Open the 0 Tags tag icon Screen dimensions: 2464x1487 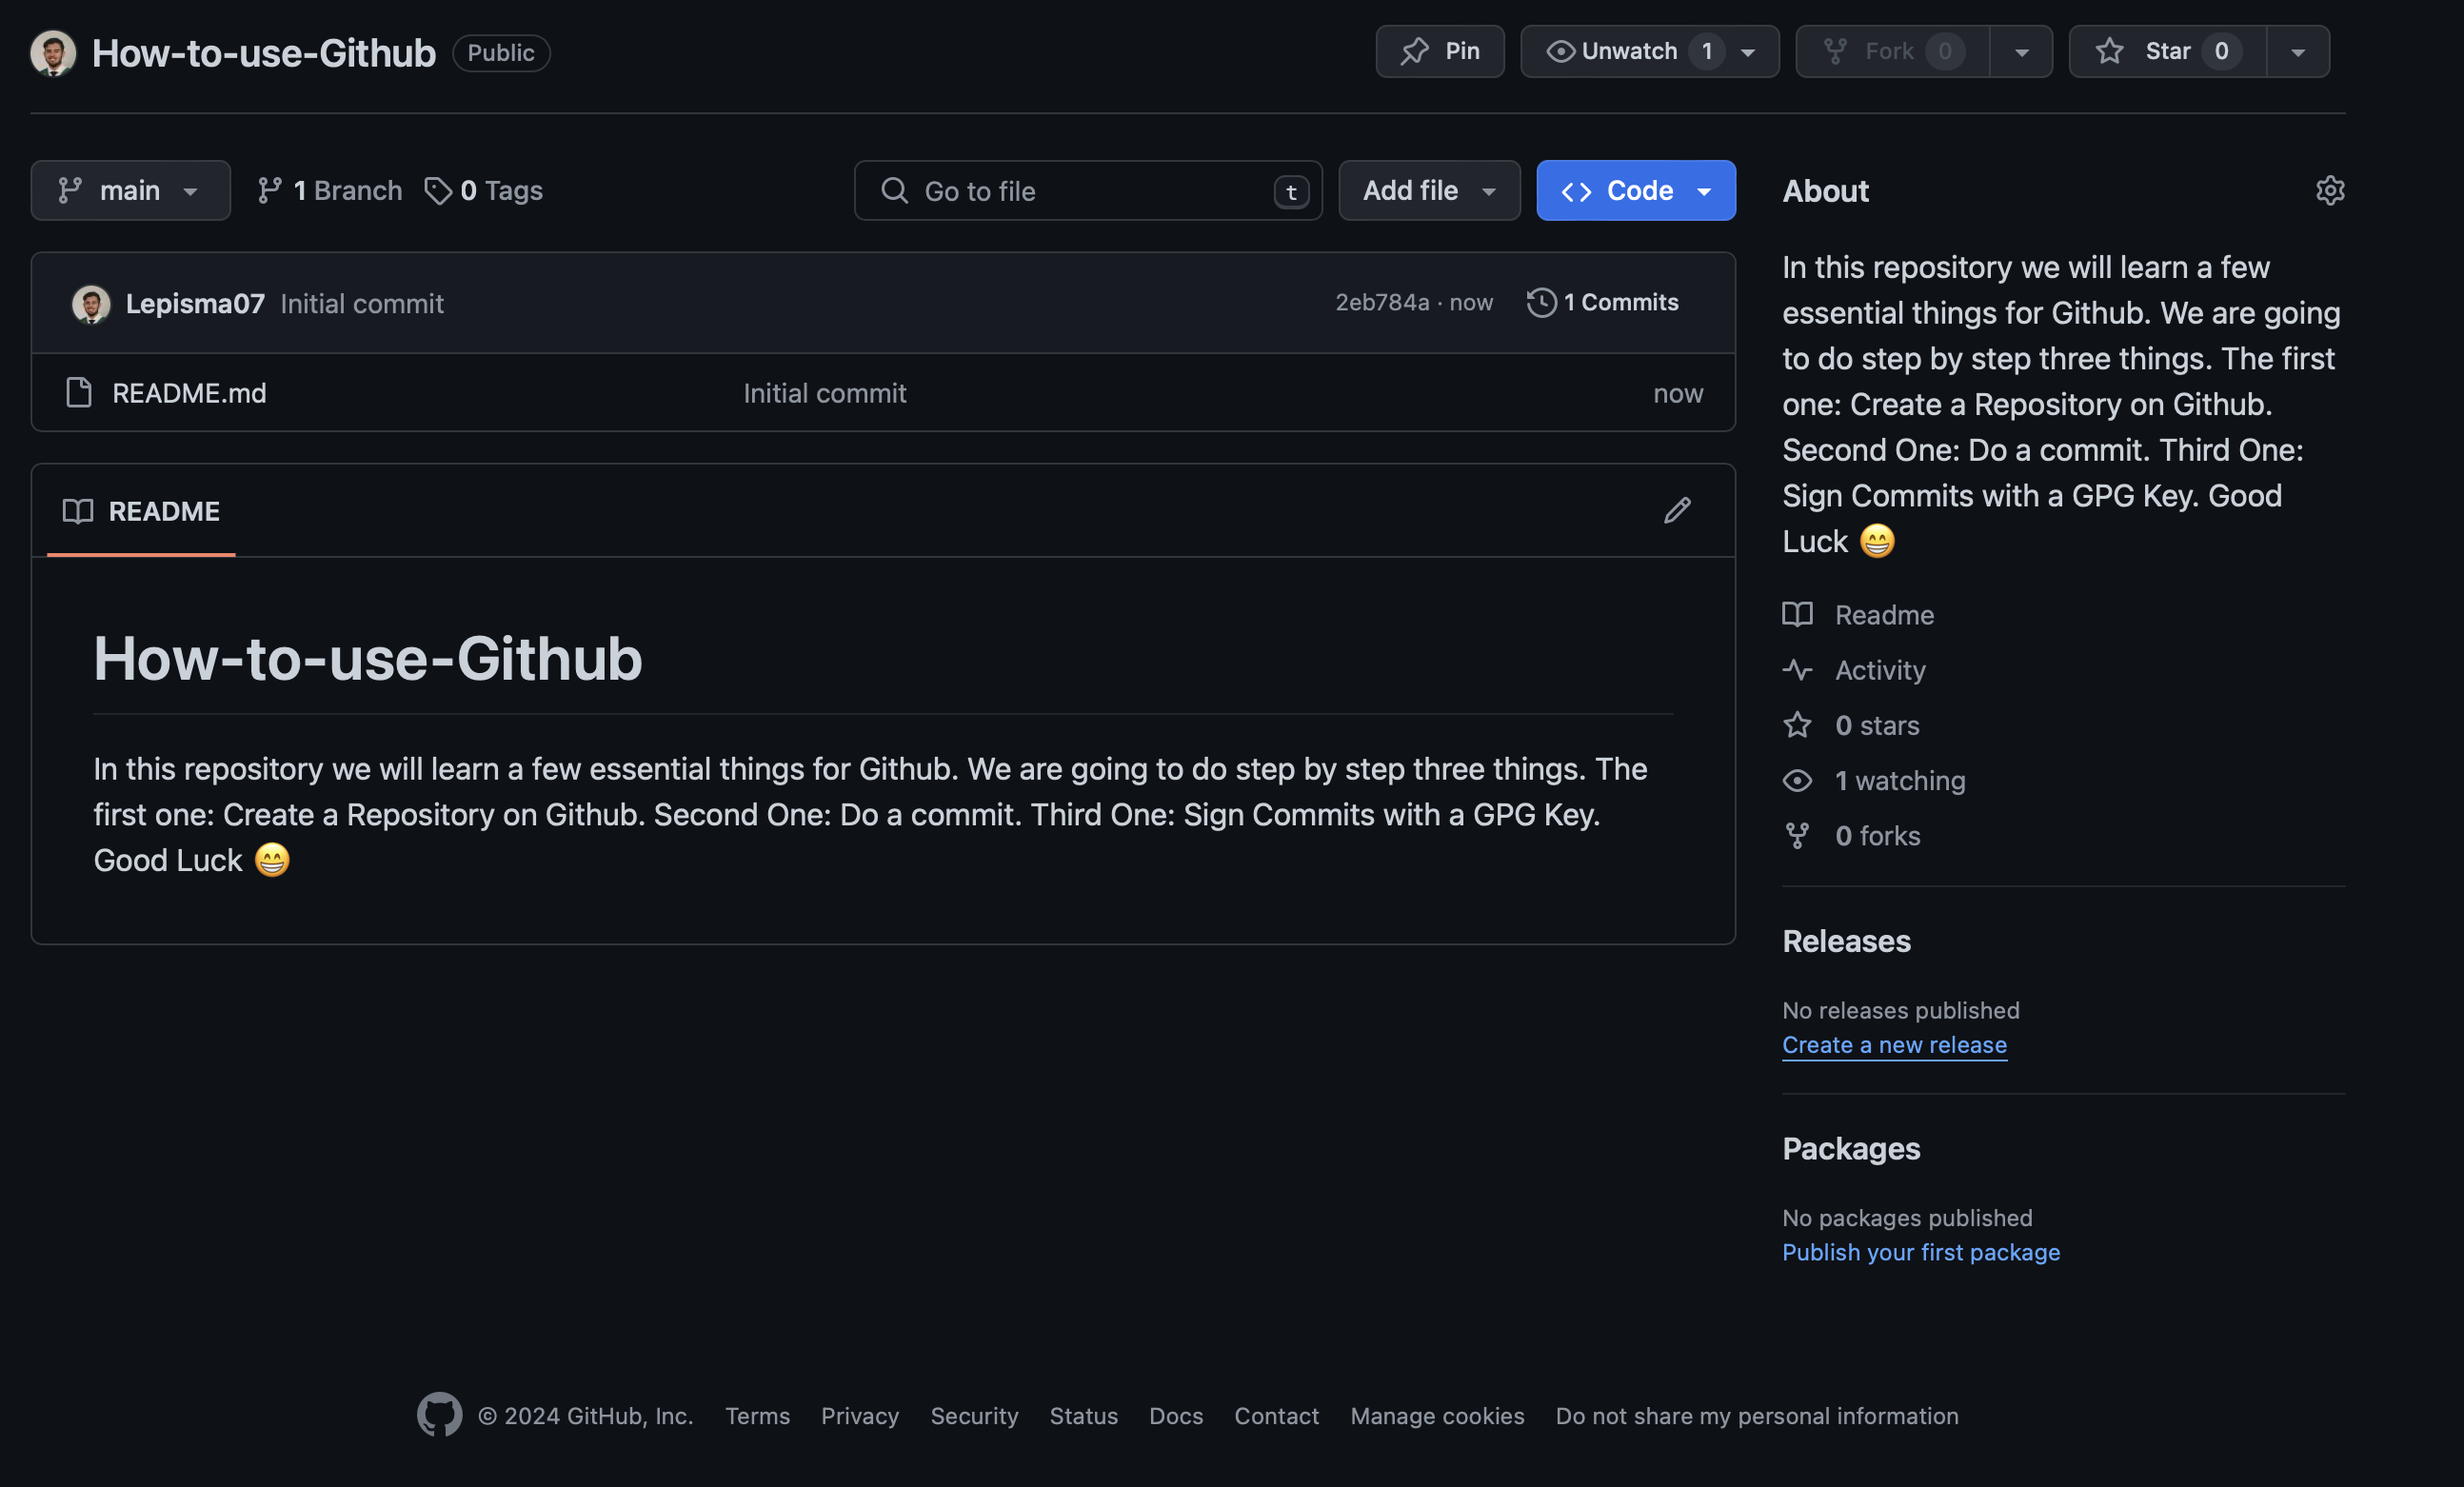[x=437, y=190]
